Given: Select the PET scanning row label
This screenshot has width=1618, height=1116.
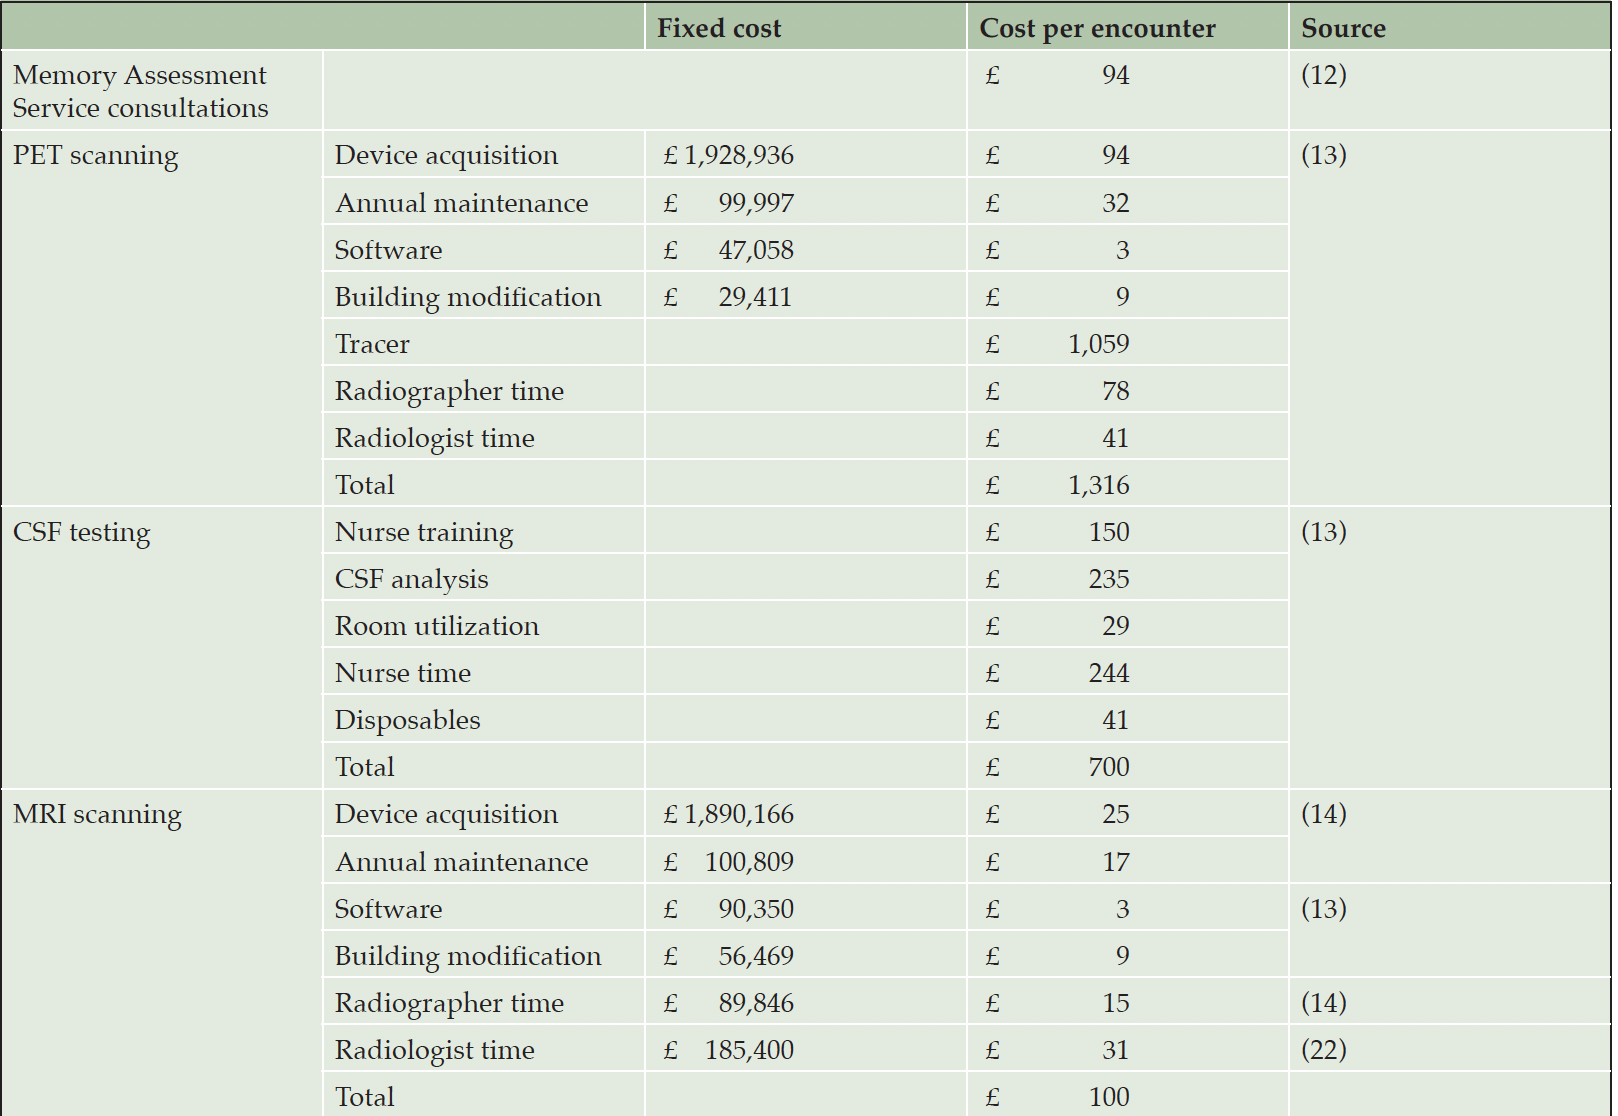Looking at the screenshot, I should pyautogui.click(x=95, y=156).
